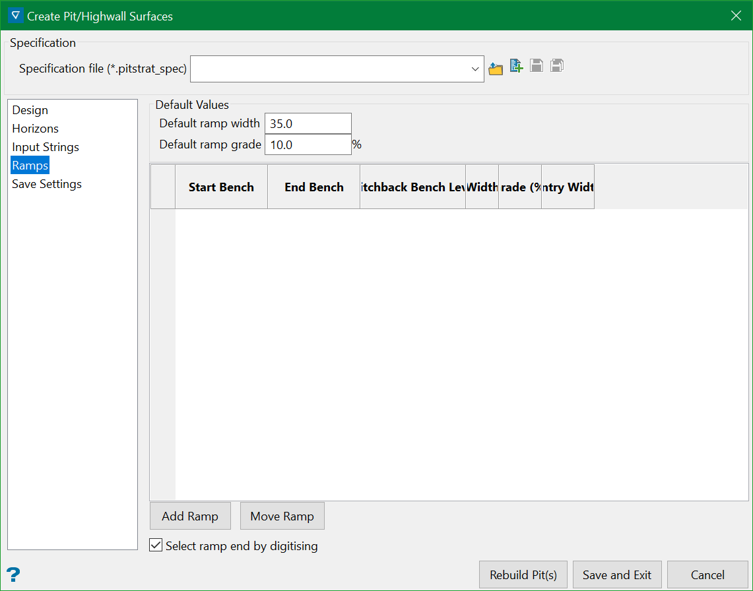753x591 pixels.
Task: Toggle Select ramp end by digitising checkbox
Action: point(156,545)
